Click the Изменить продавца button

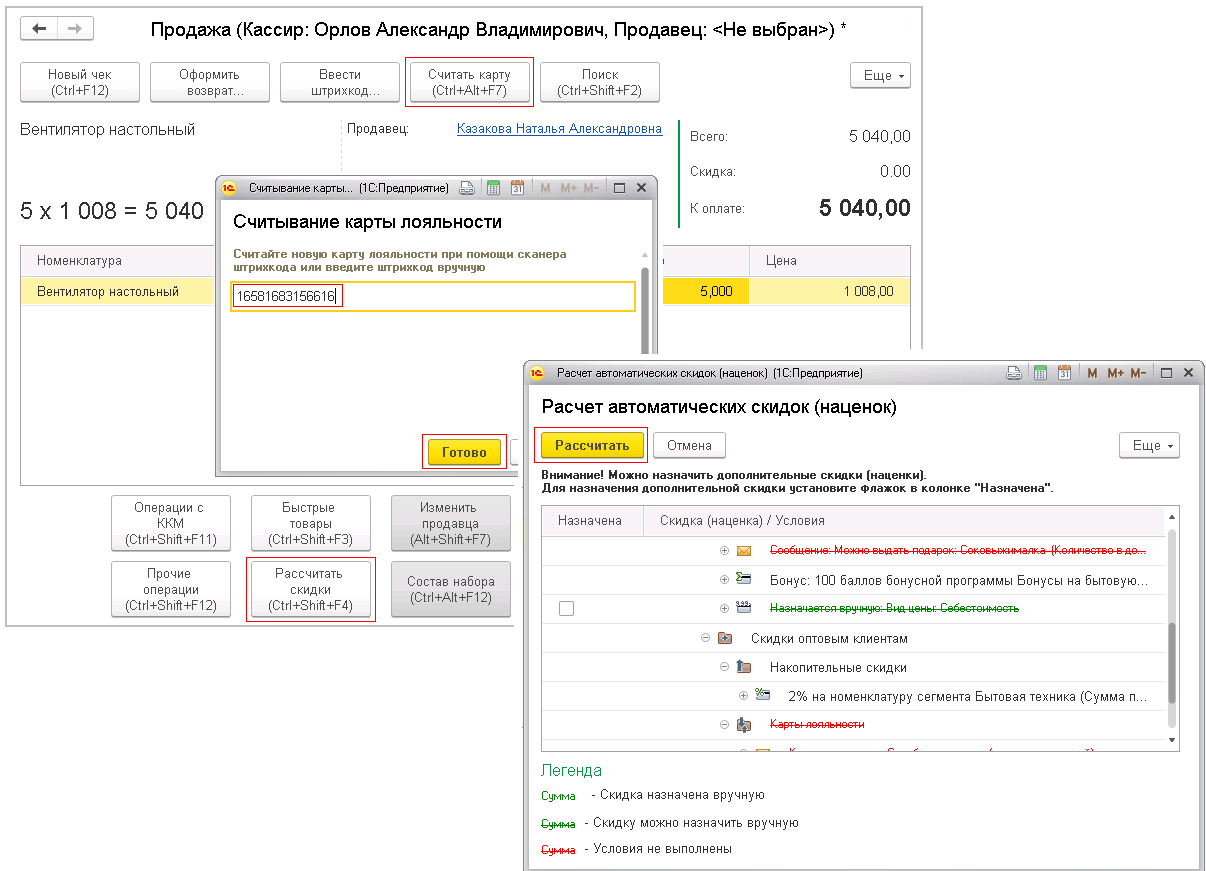(x=449, y=524)
